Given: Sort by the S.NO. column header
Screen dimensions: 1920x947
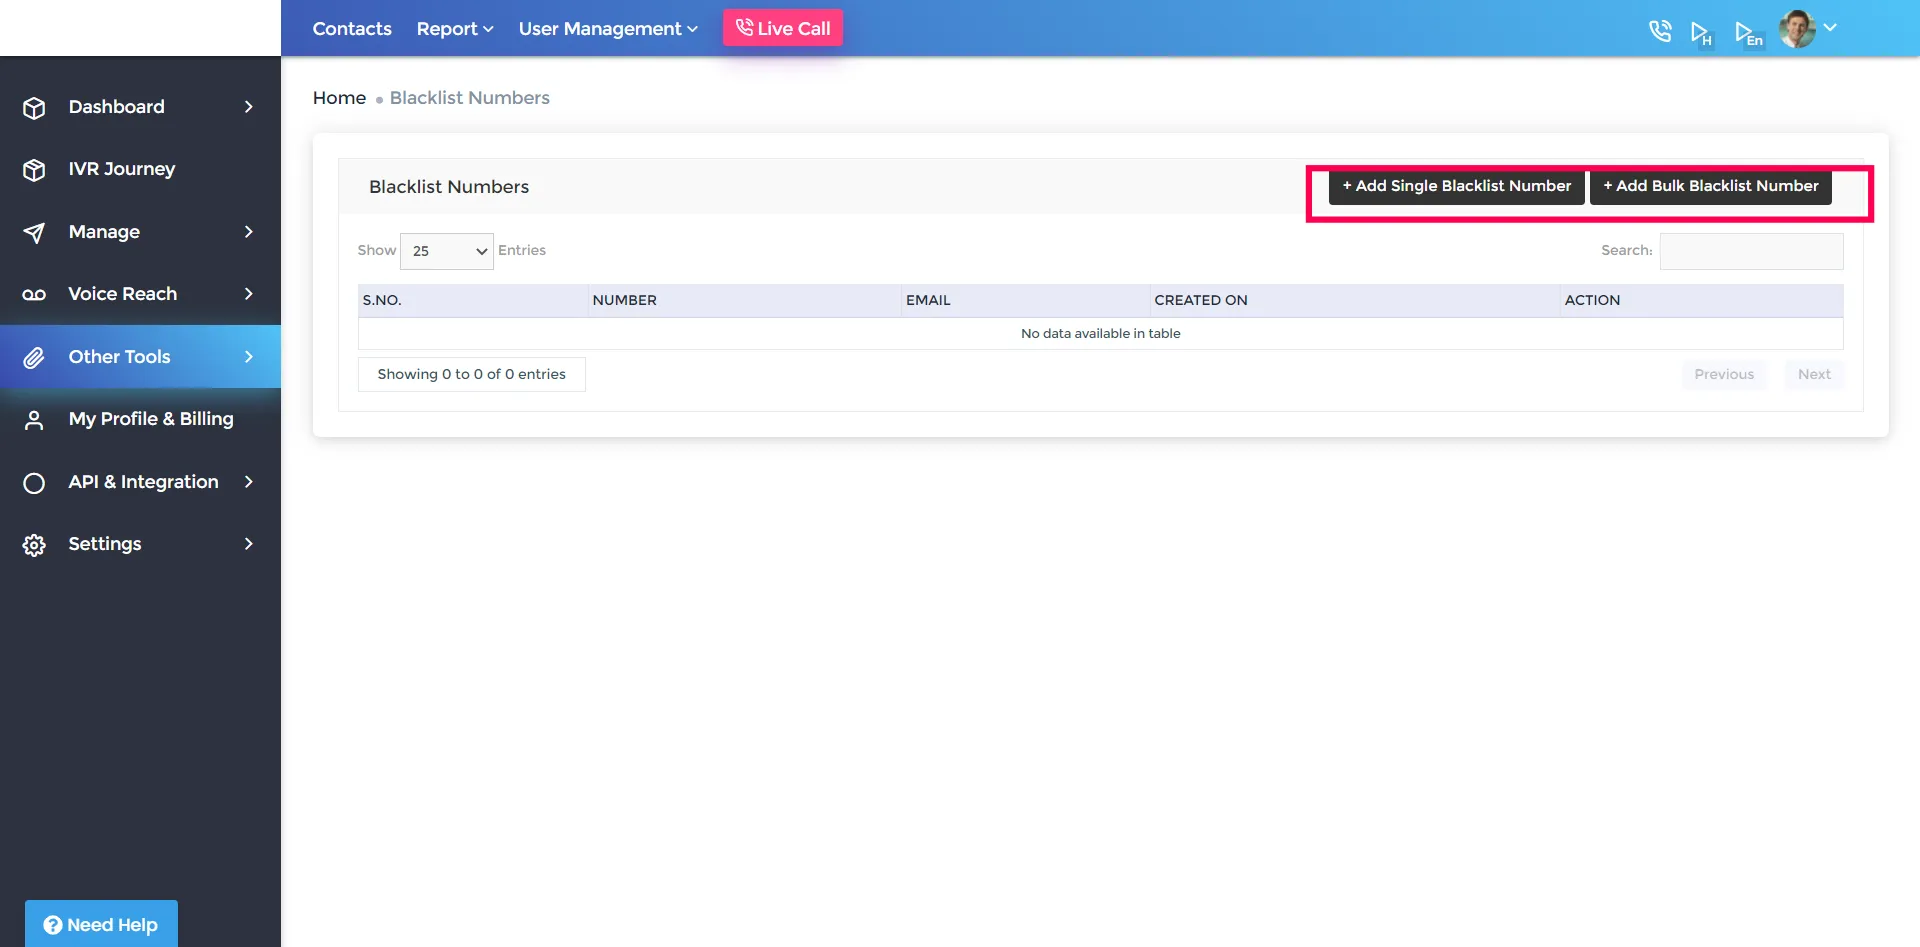Looking at the screenshot, I should click(473, 300).
